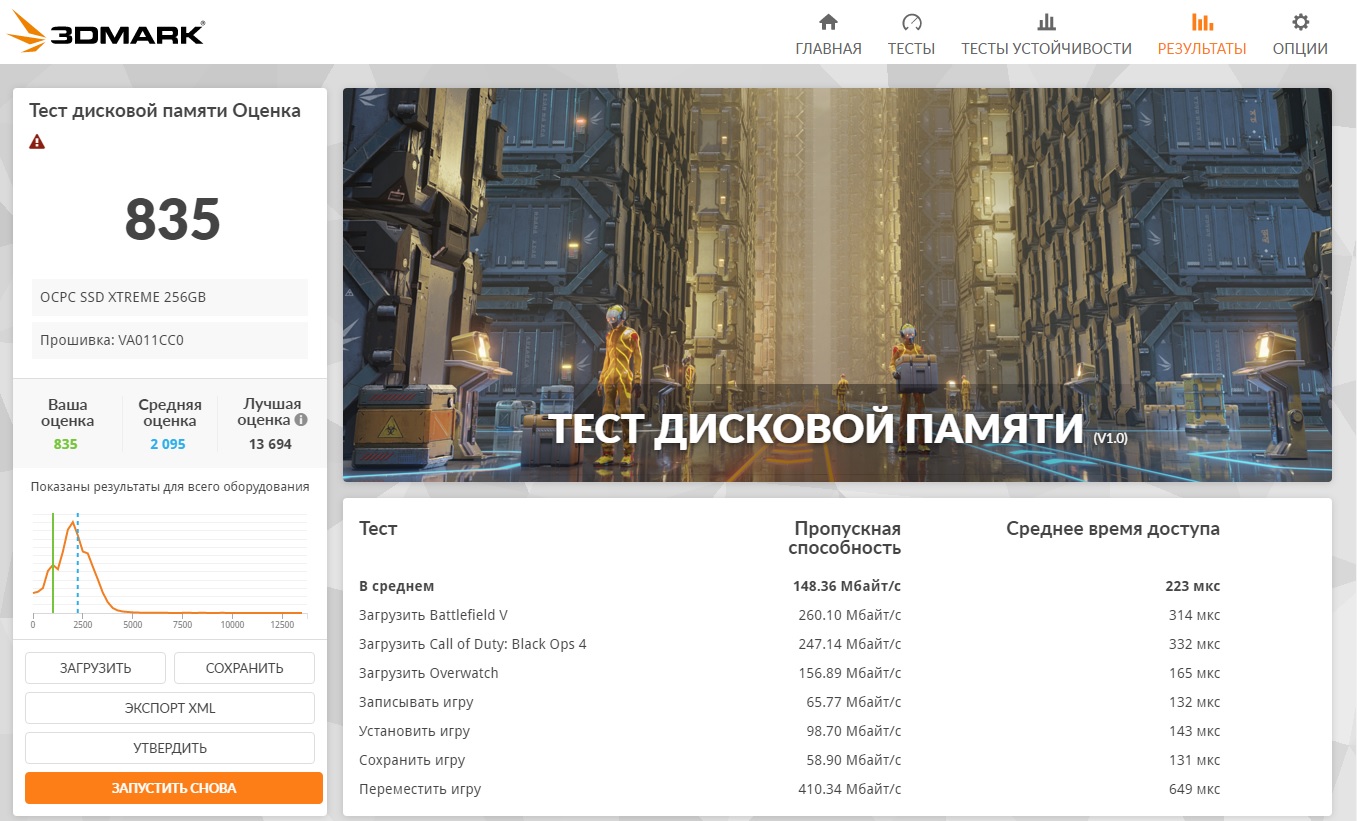Screen dimensions: 1357x821
Task: Click the 165 мкс access time value
Action: point(1194,673)
